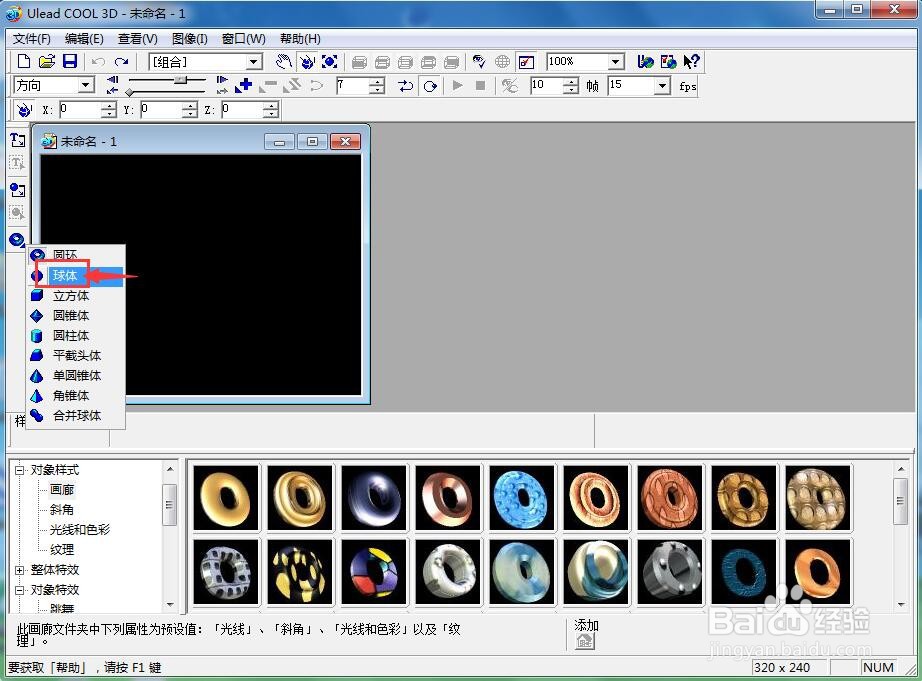
Task: Select 光线和色彩 in the style tree
Action: (80, 529)
